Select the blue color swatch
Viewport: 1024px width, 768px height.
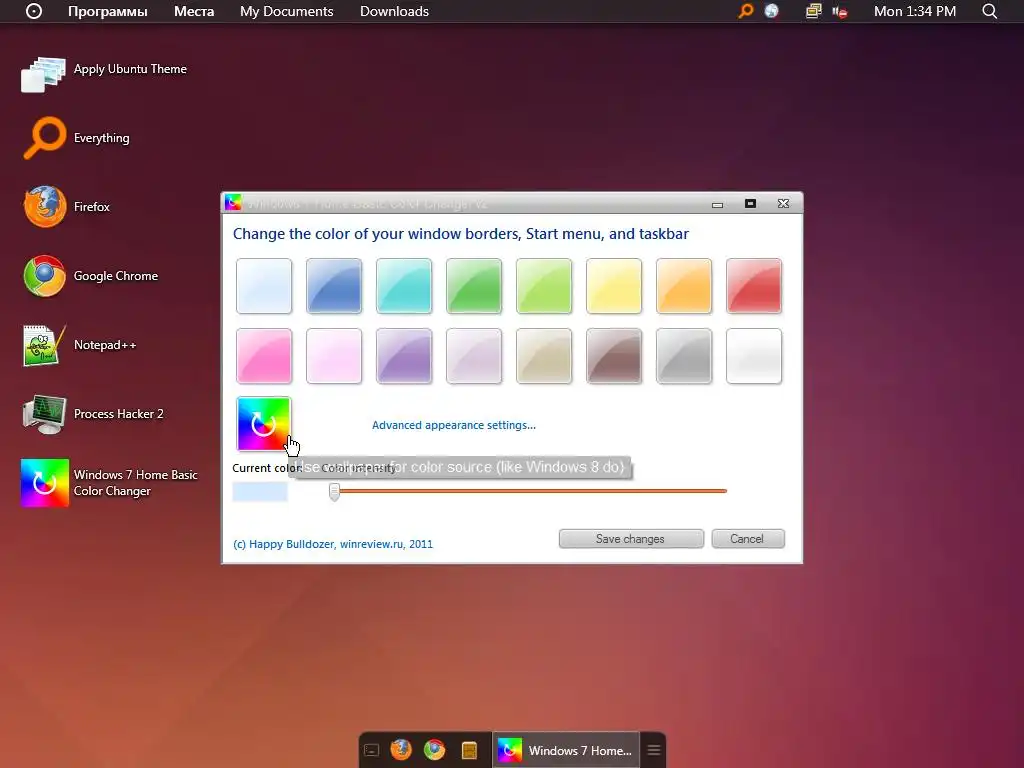click(334, 286)
